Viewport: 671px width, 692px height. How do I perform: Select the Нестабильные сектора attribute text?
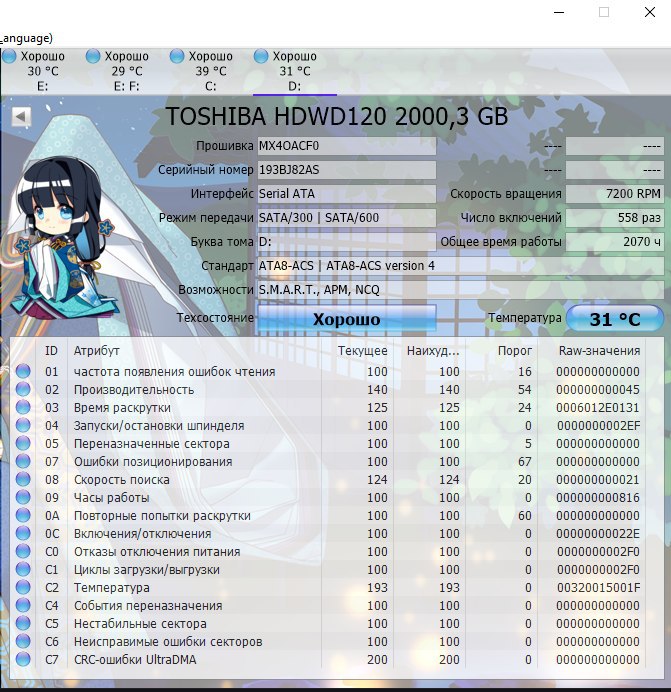pos(140,624)
